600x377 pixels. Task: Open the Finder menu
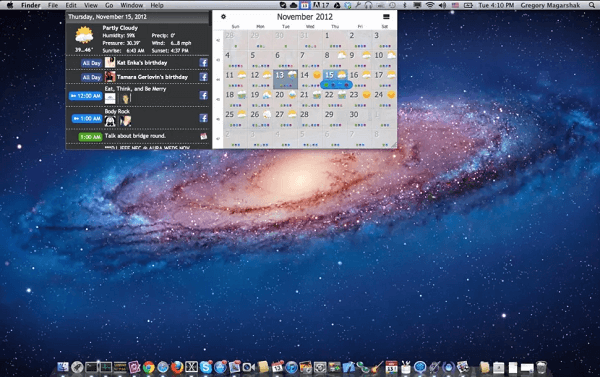31,5
